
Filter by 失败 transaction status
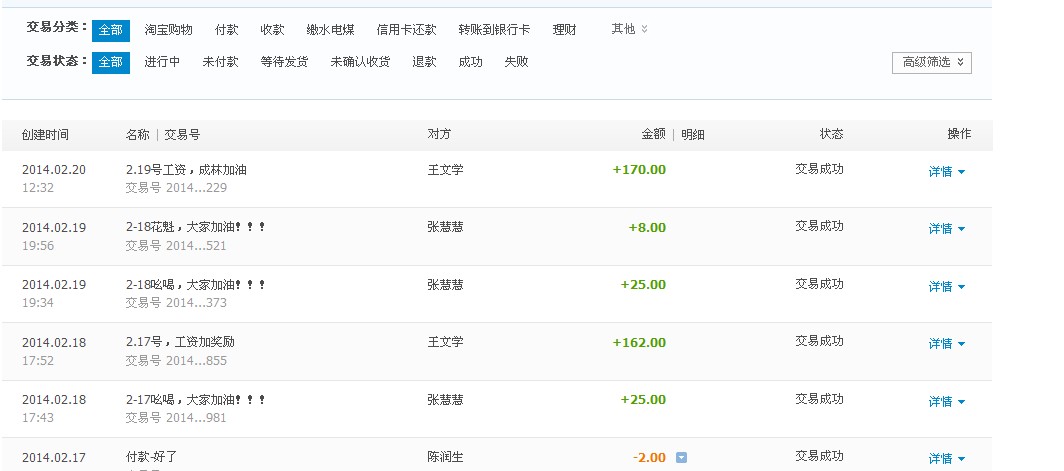pos(516,62)
